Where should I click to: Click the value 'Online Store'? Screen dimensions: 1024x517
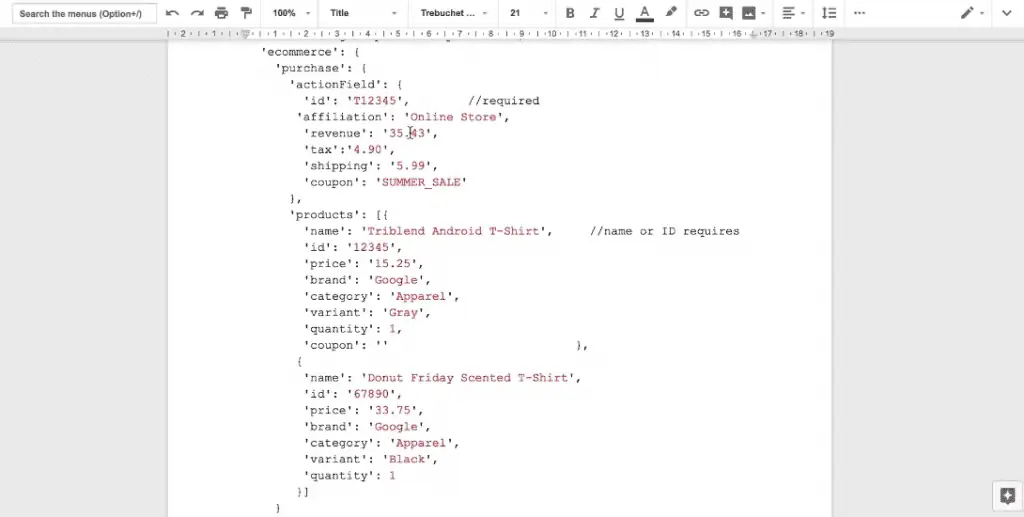click(x=453, y=118)
